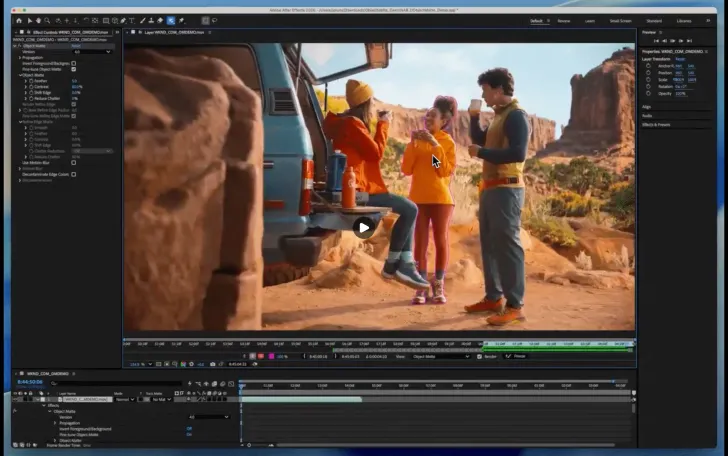Select the Type tool
728x456 pixels.
tap(132, 20)
